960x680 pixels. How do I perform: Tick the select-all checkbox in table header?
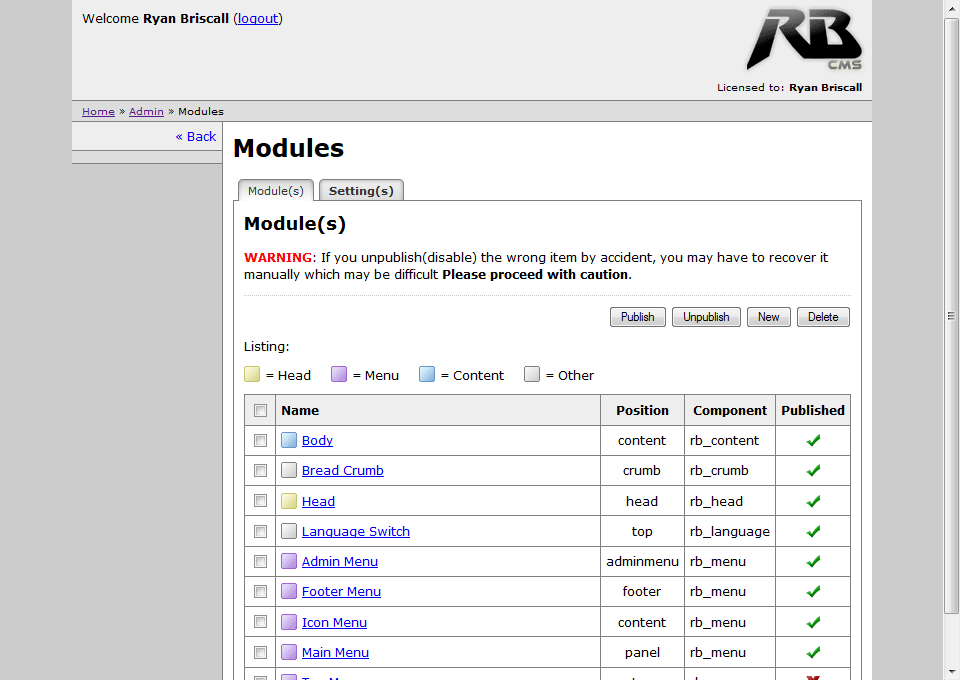click(261, 410)
